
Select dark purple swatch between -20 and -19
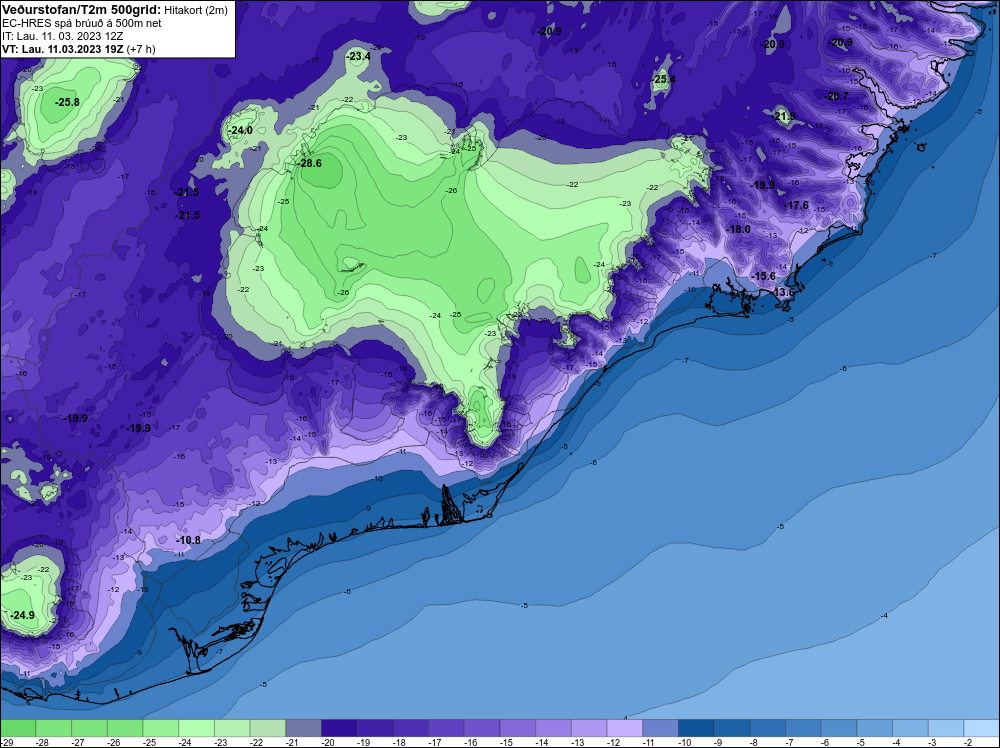(339, 728)
